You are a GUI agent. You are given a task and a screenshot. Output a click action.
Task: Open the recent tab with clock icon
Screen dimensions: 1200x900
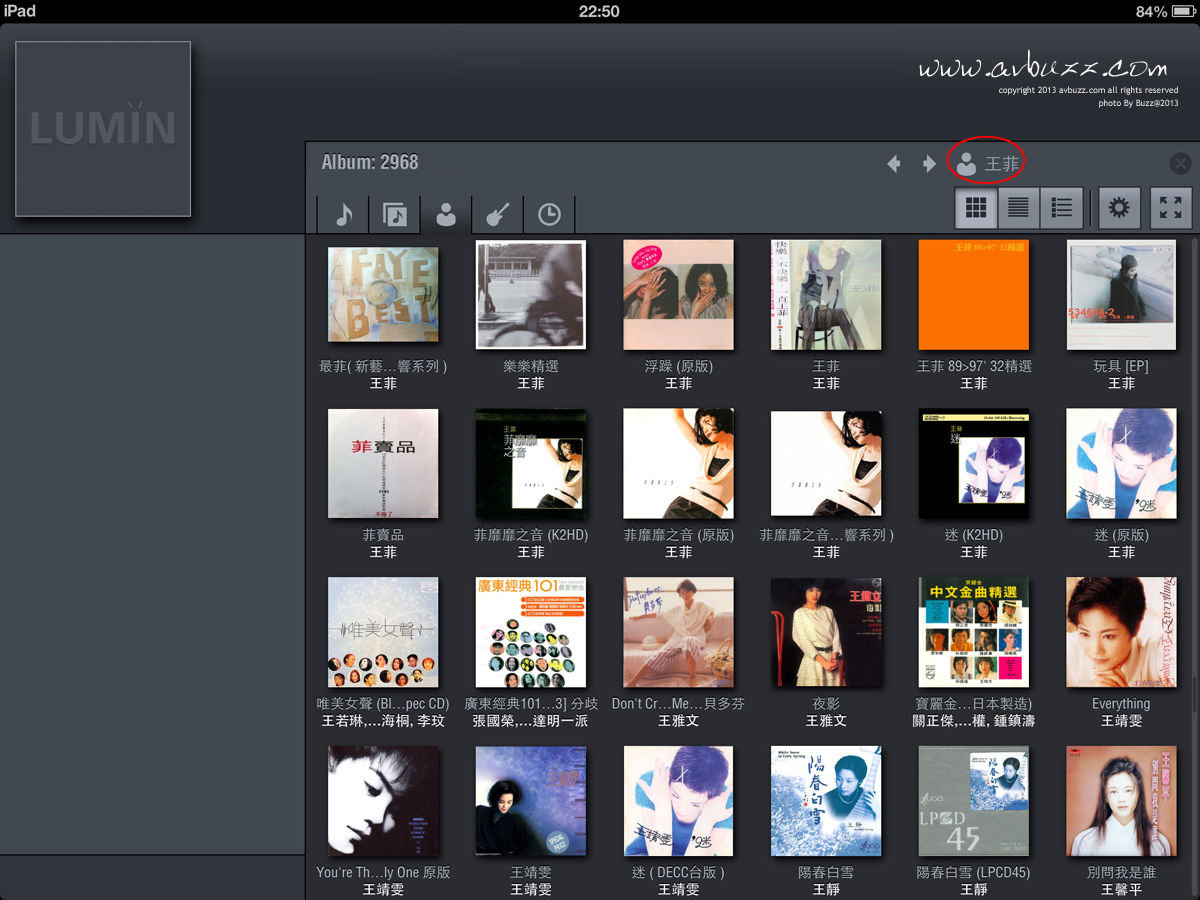[x=549, y=214]
